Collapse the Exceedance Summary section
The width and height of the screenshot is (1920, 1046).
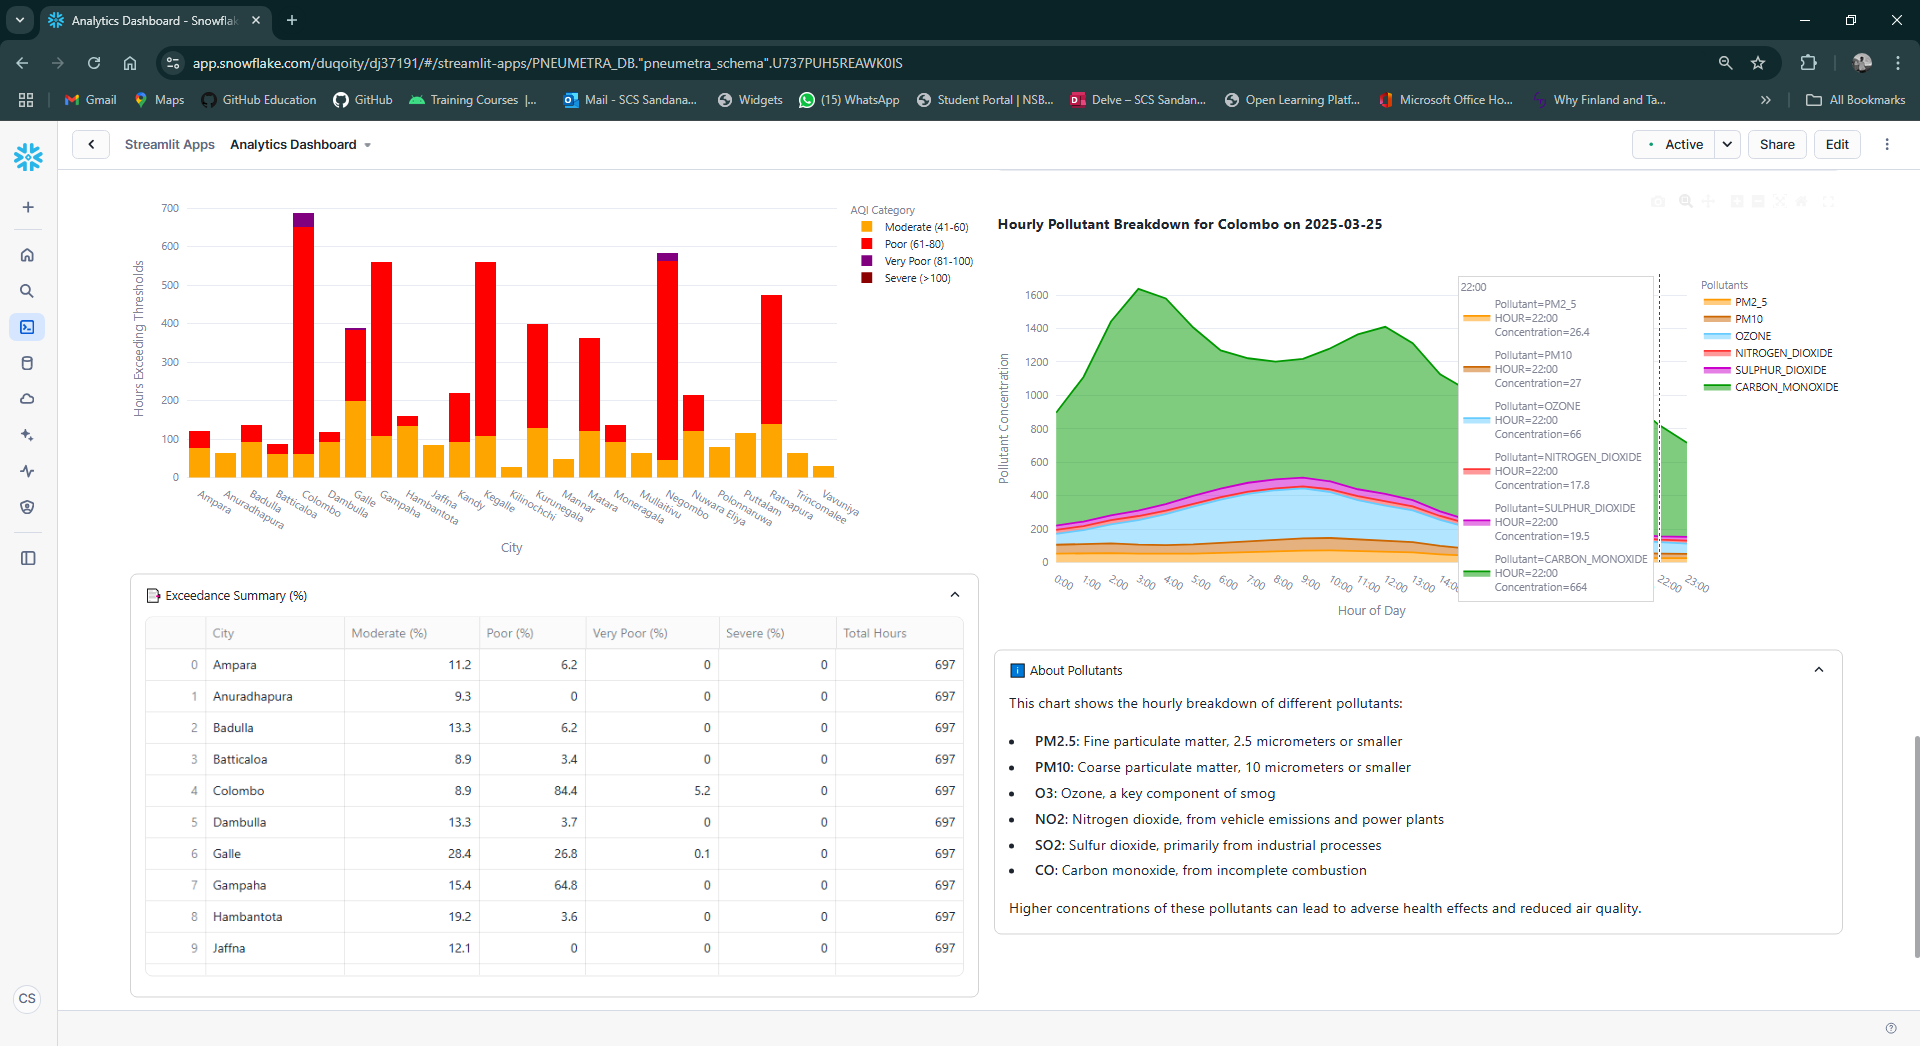point(955,594)
